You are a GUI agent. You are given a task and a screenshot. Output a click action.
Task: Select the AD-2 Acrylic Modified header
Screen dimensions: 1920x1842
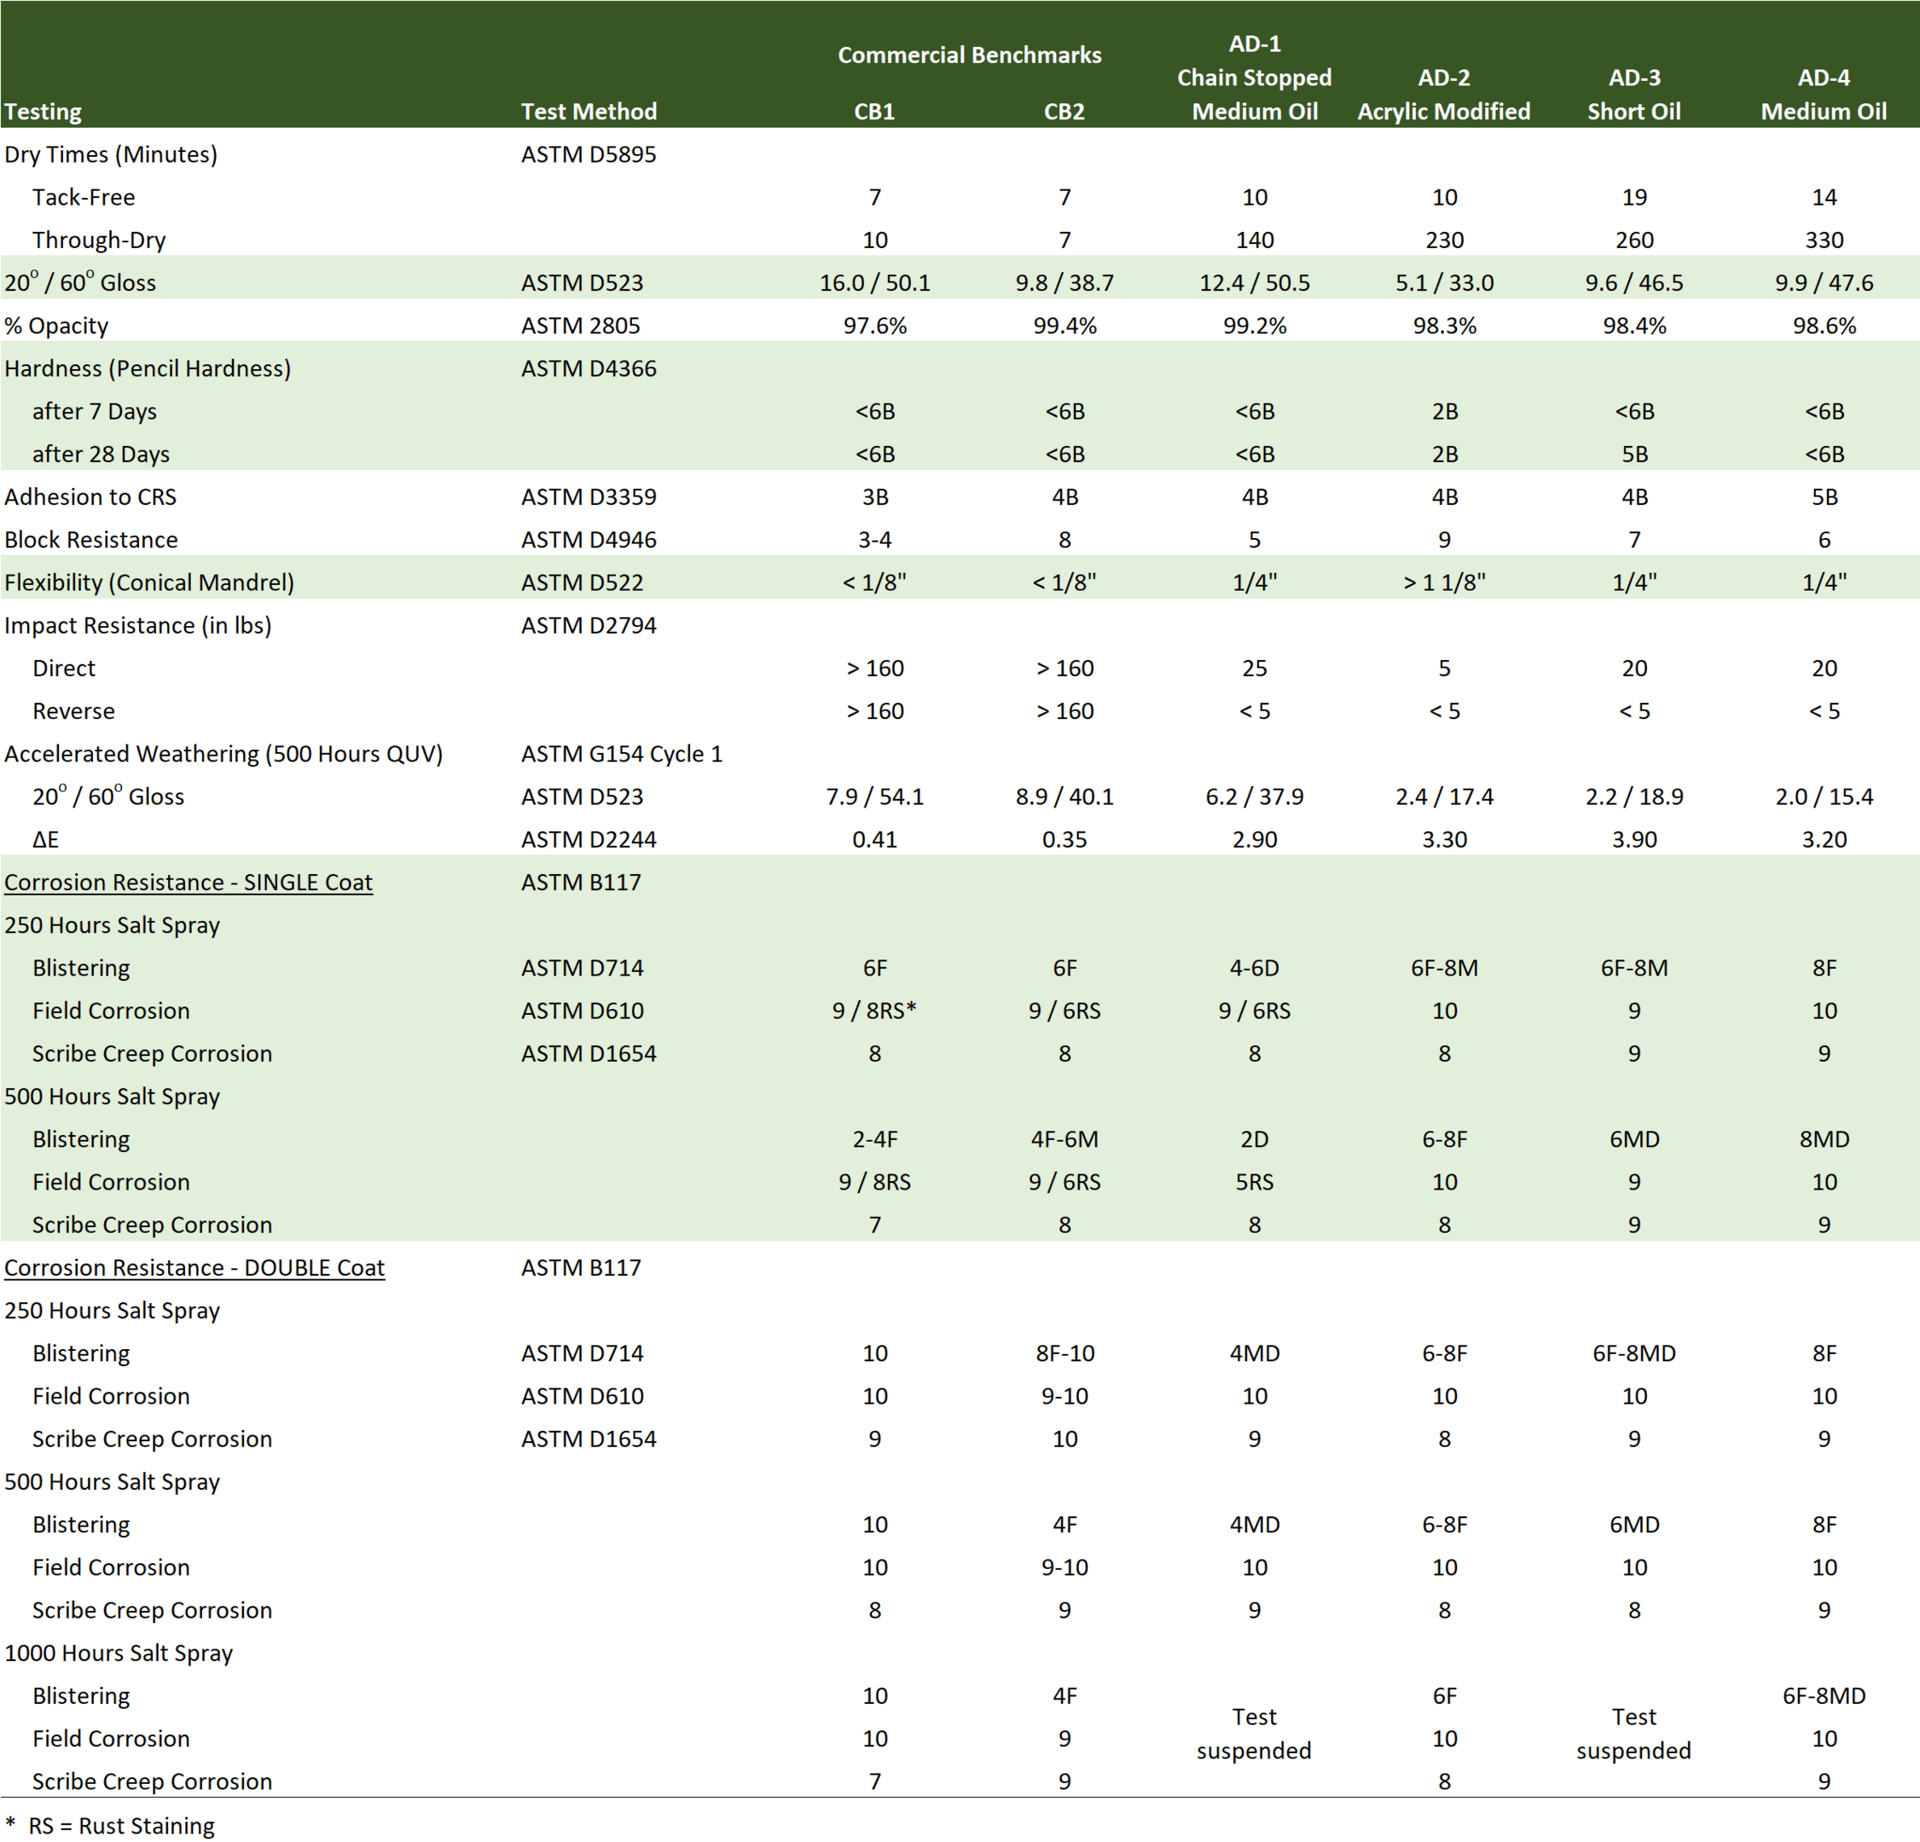click(1444, 95)
